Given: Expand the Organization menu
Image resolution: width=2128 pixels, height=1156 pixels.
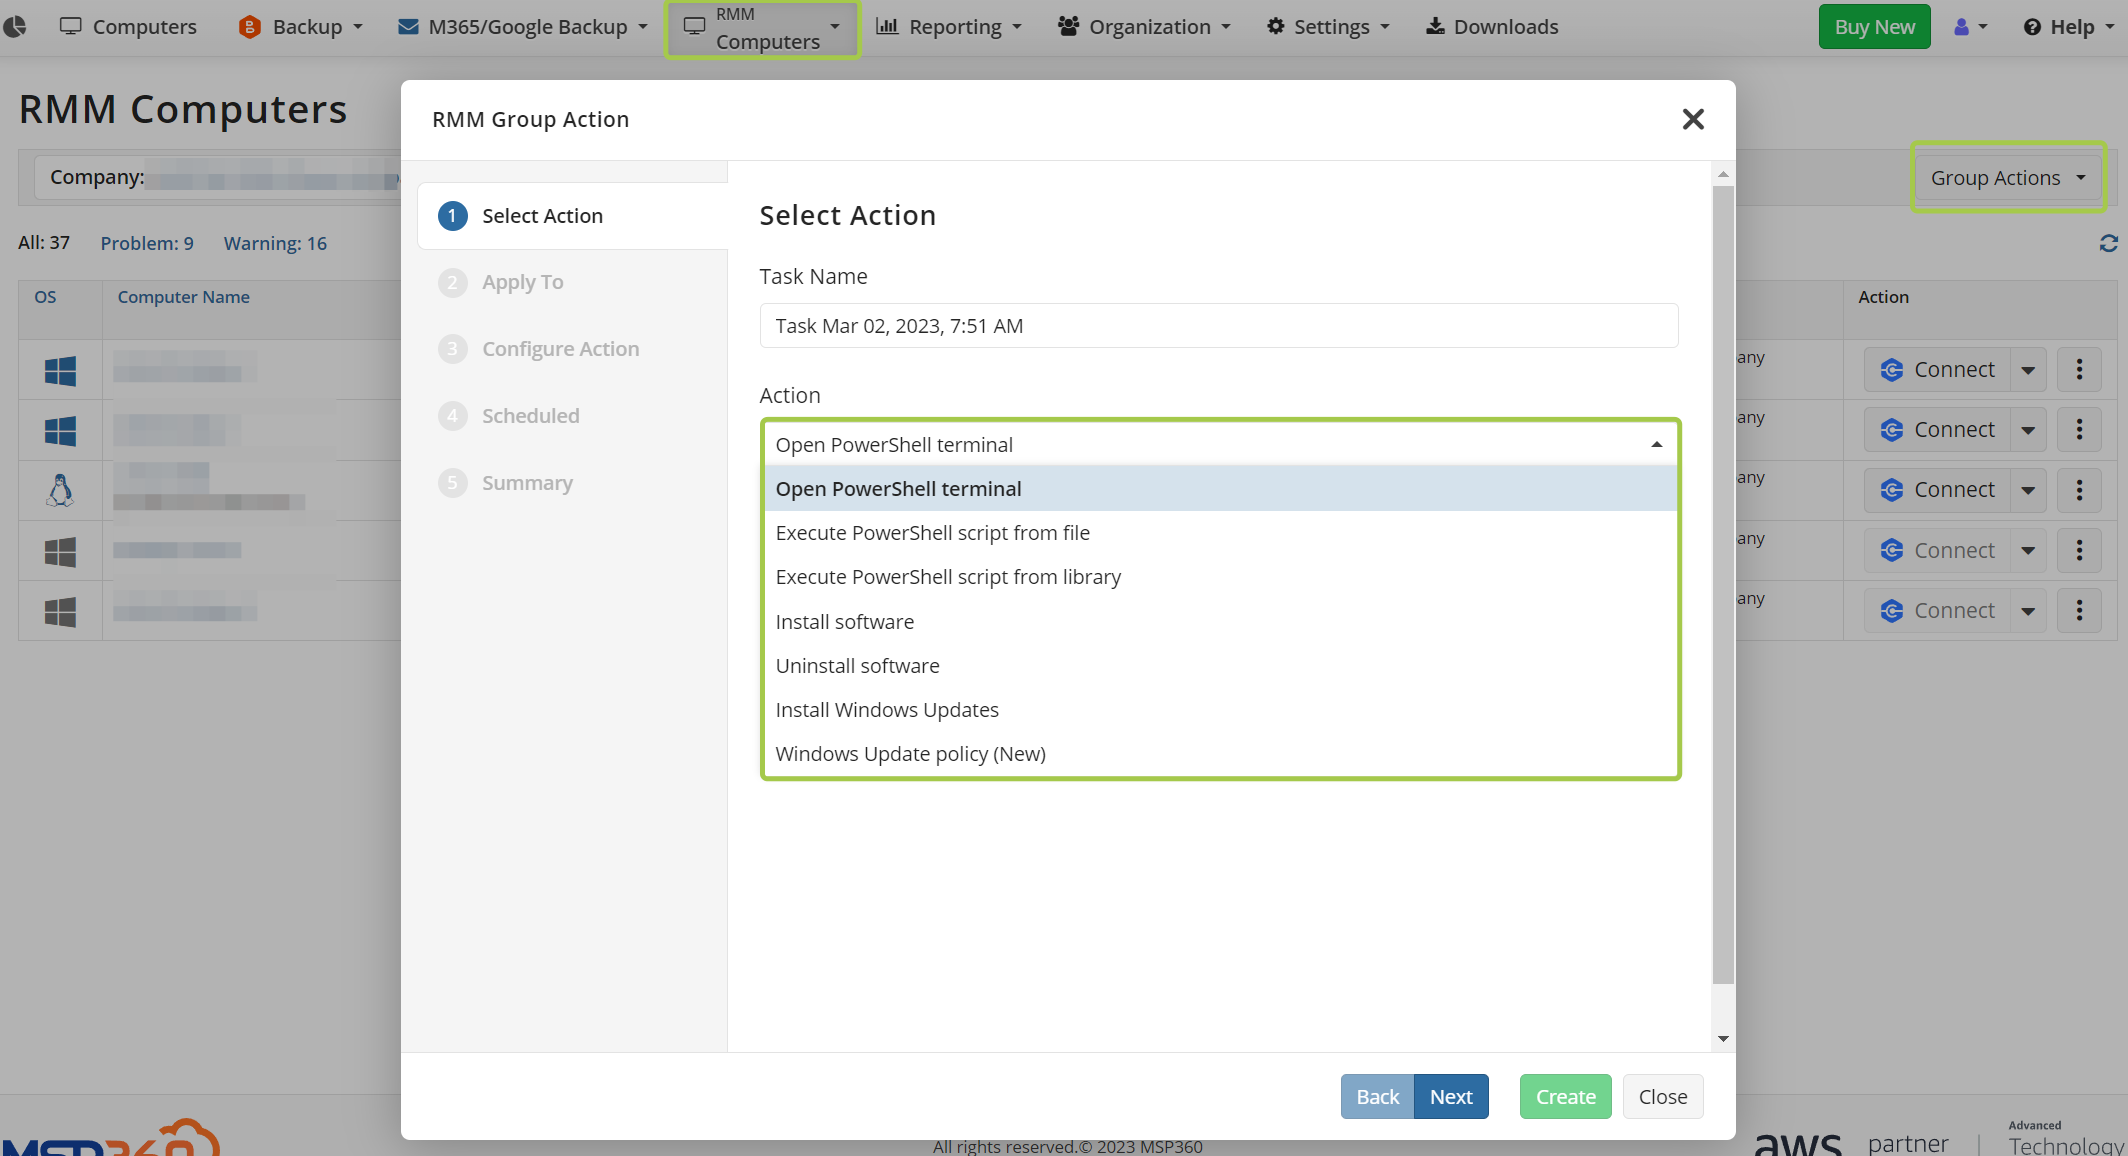Looking at the screenshot, I should (1145, 27).
